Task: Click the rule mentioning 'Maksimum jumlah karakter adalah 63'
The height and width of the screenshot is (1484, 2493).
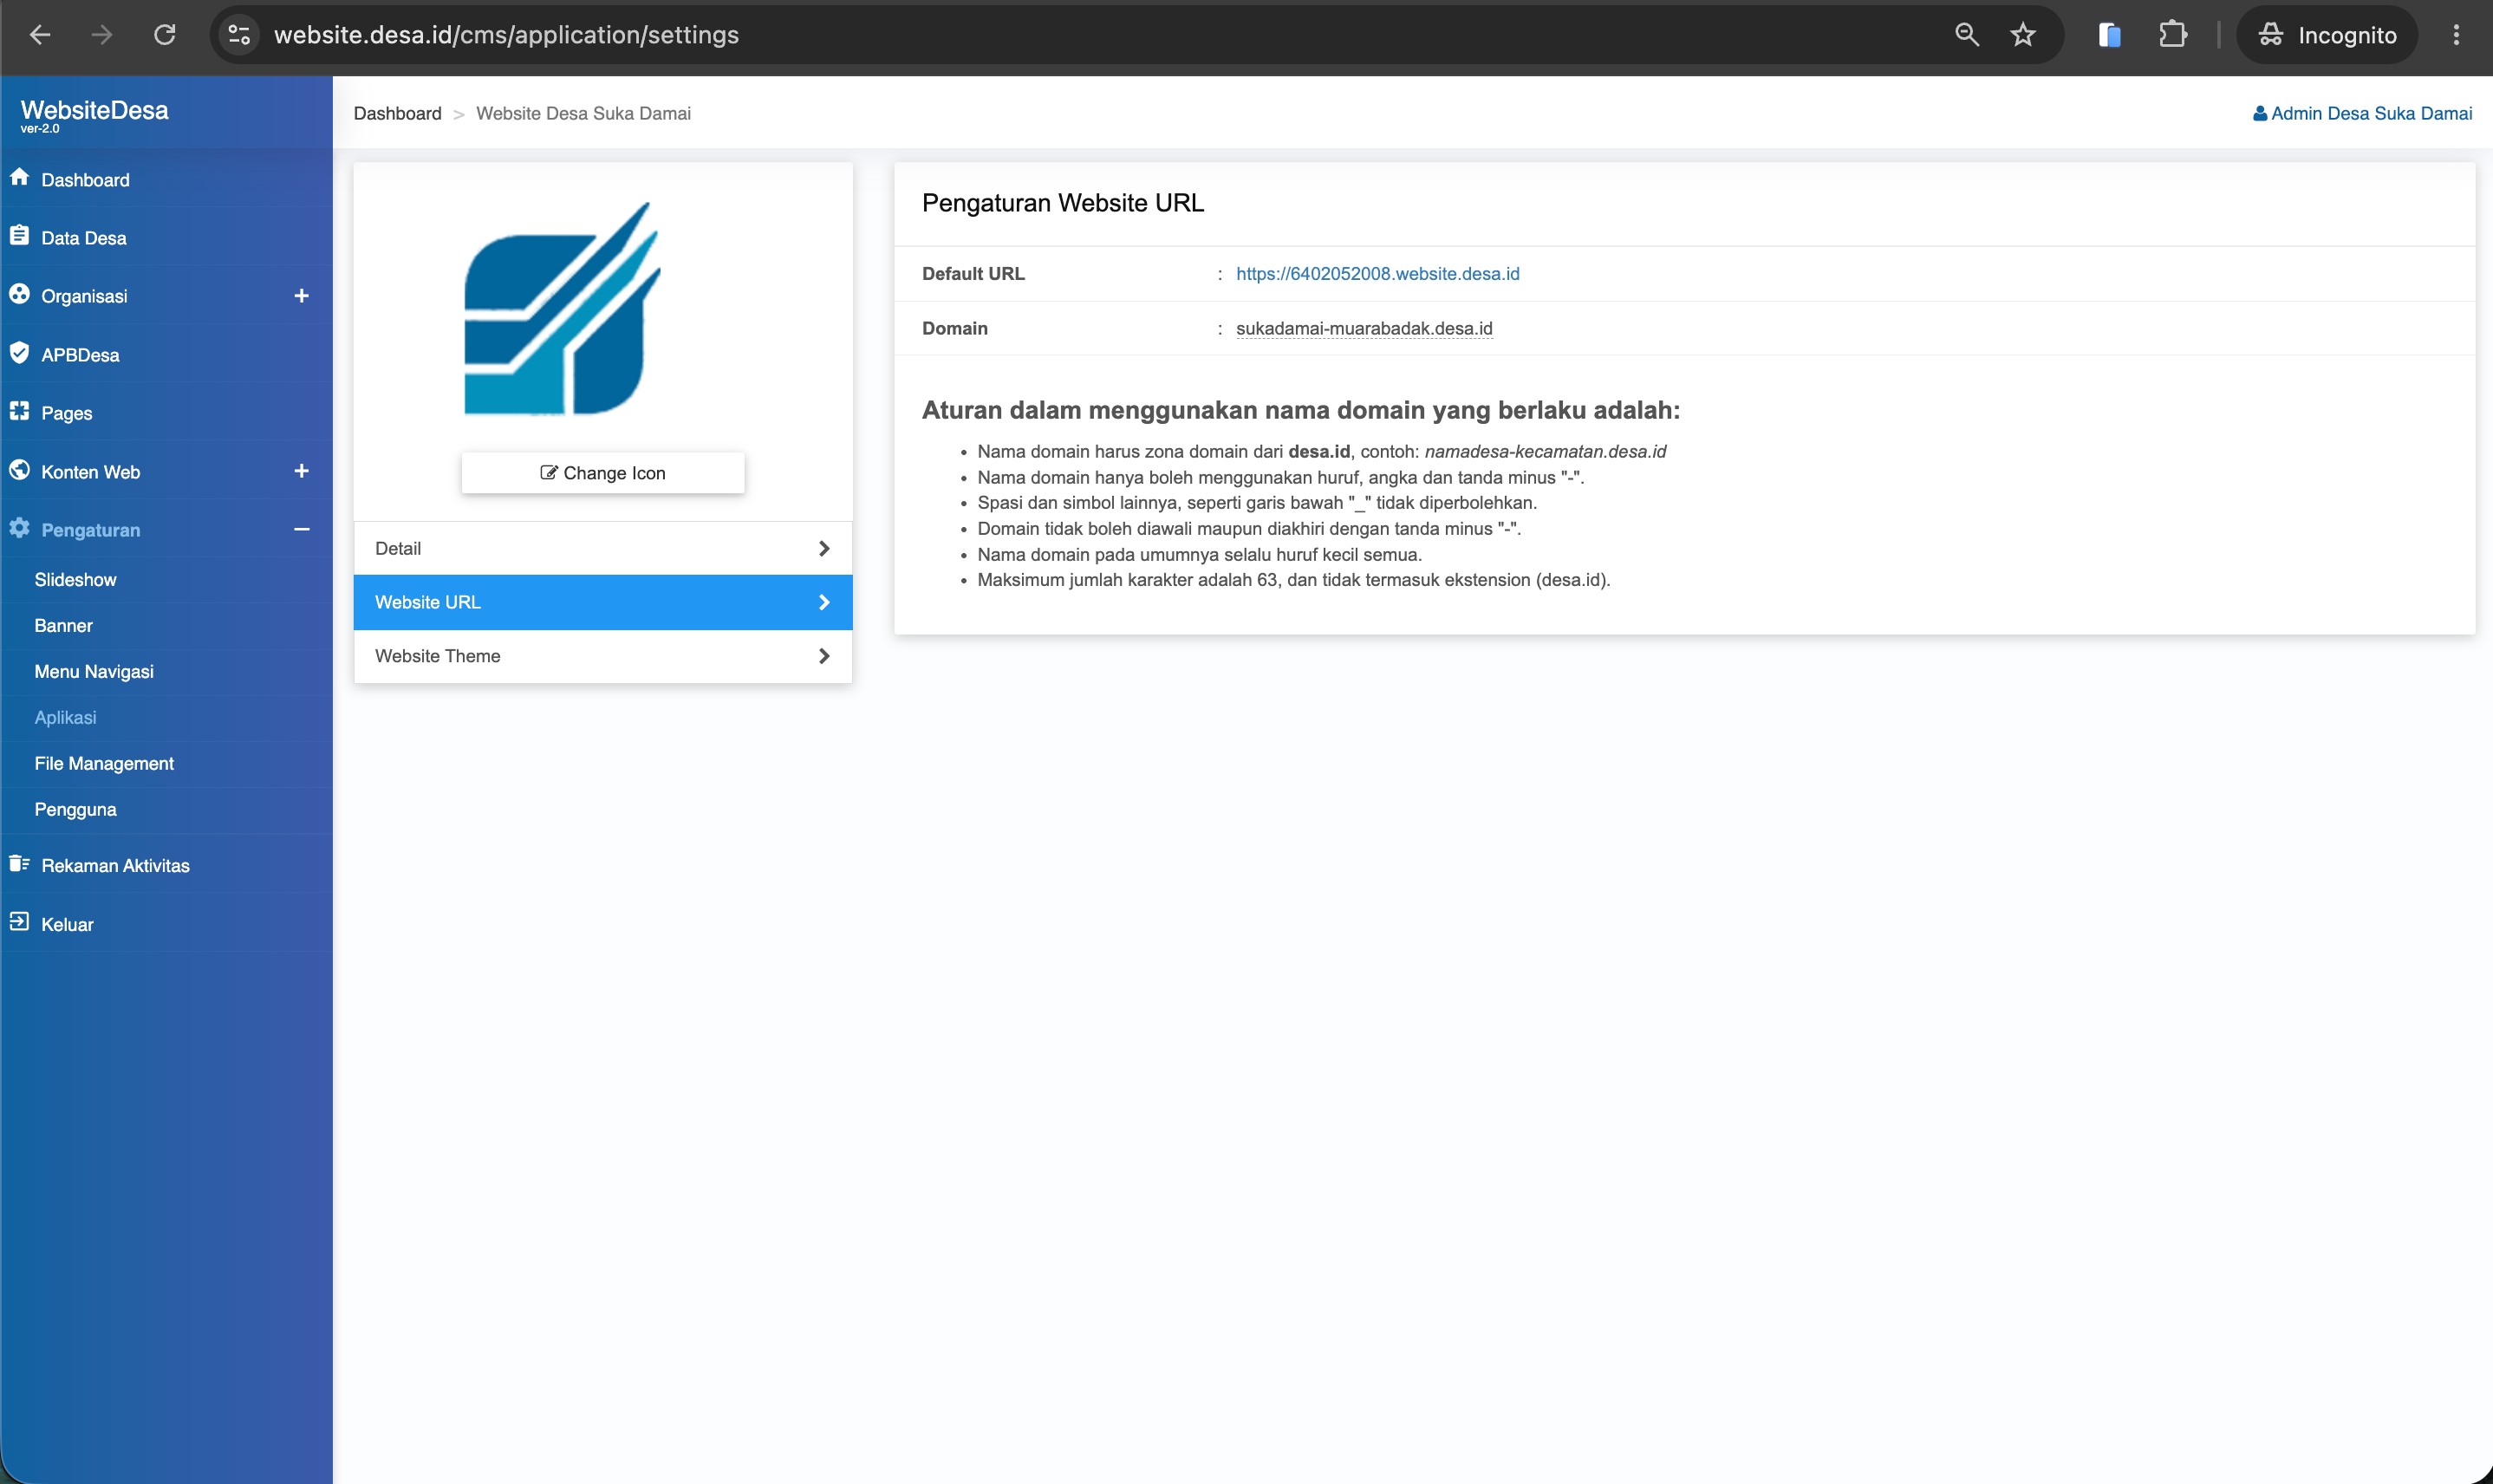Action: (1293, 580)
